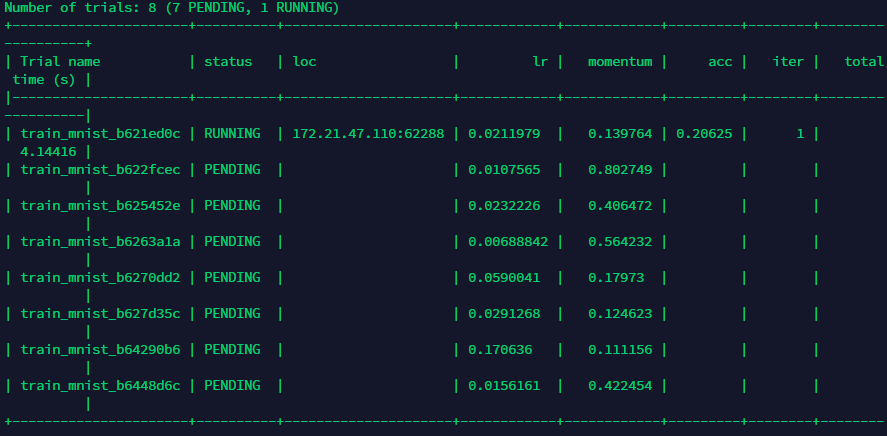Click trial name train_mnist_b627d35c
The image size is (887, 436).
tap(101, 314)
